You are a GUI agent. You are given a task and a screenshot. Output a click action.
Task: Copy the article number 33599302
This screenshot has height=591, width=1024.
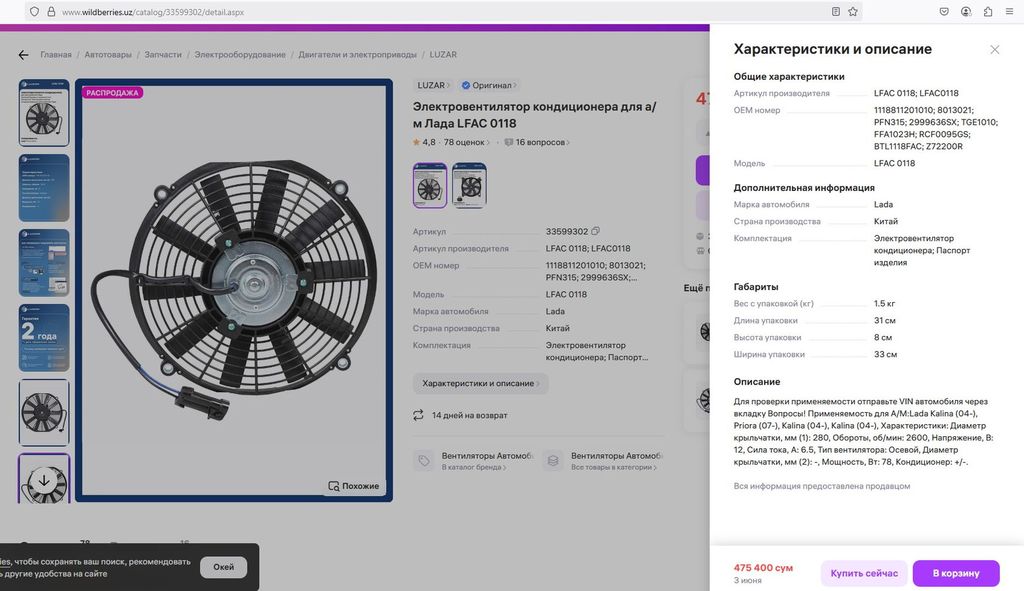[x=596, y=232]
